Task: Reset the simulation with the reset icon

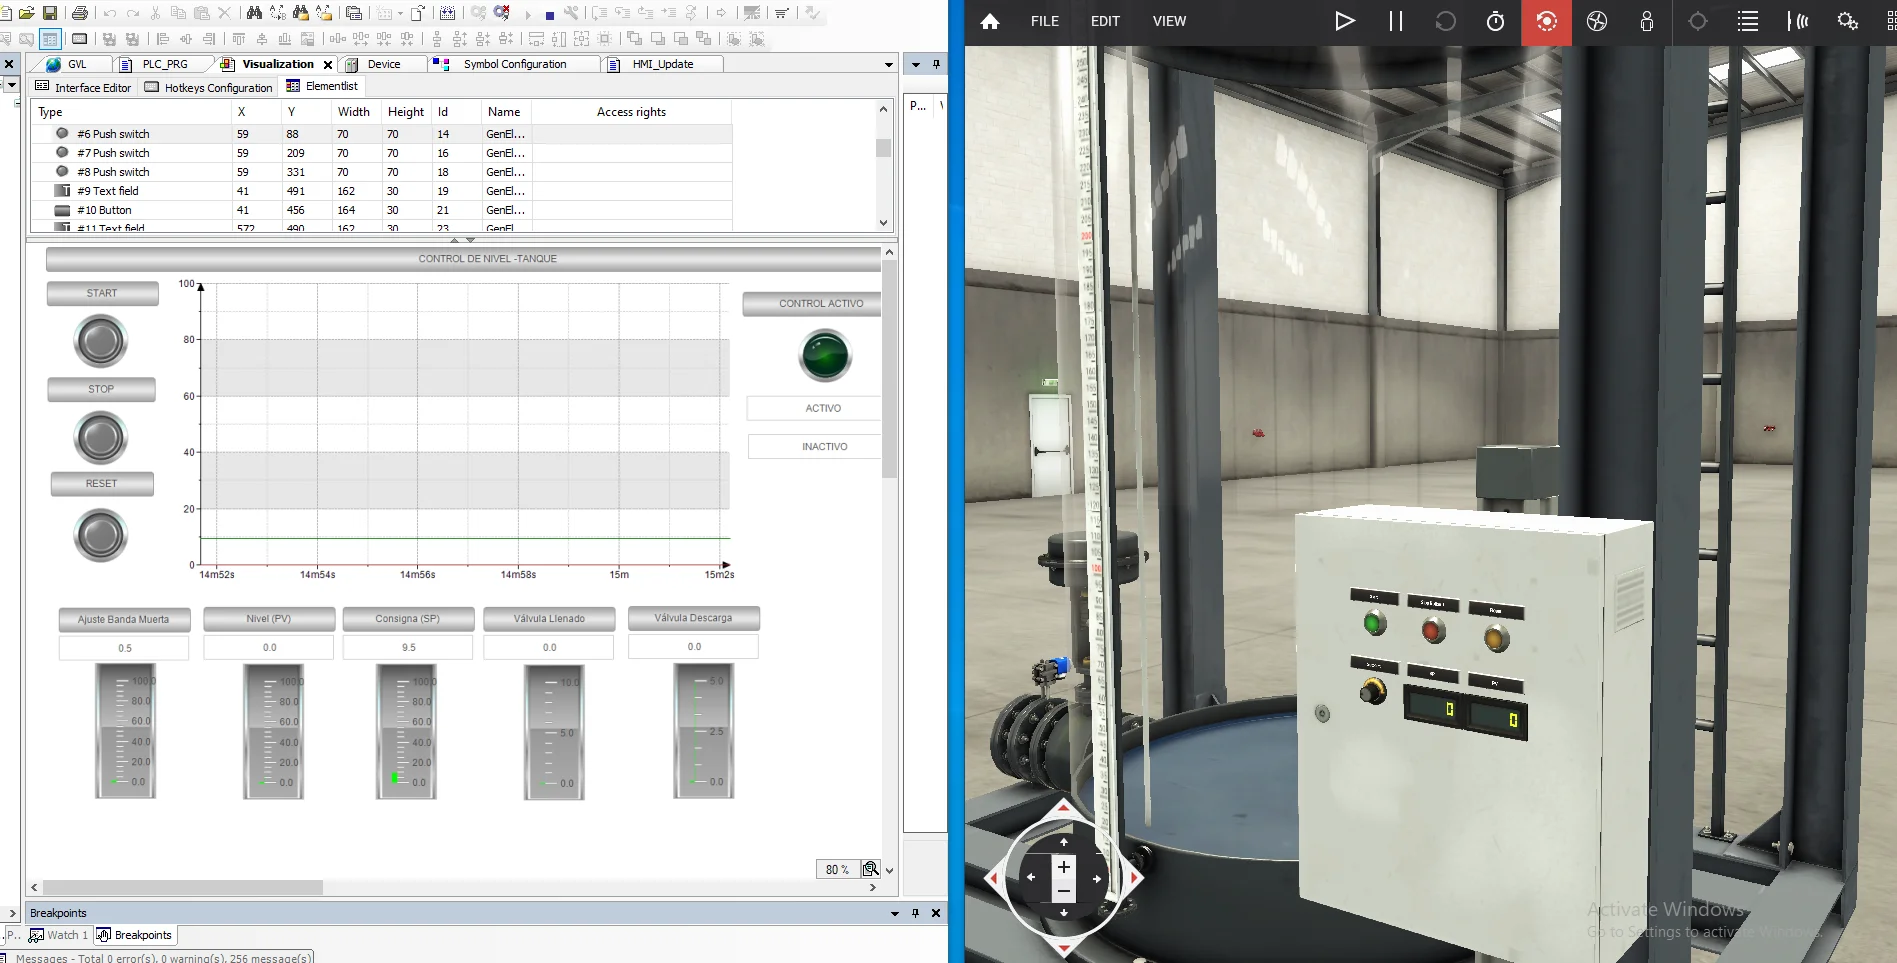Action: (1445, 21)
